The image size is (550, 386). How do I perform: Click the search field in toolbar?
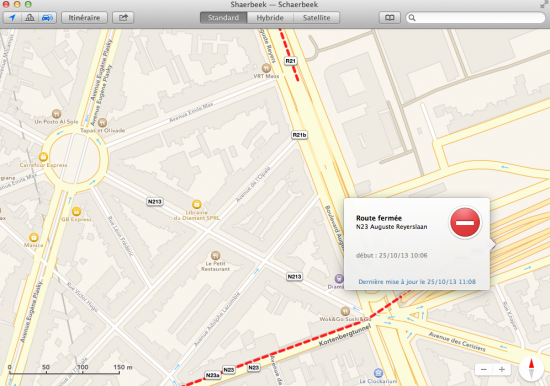(476, 18)
